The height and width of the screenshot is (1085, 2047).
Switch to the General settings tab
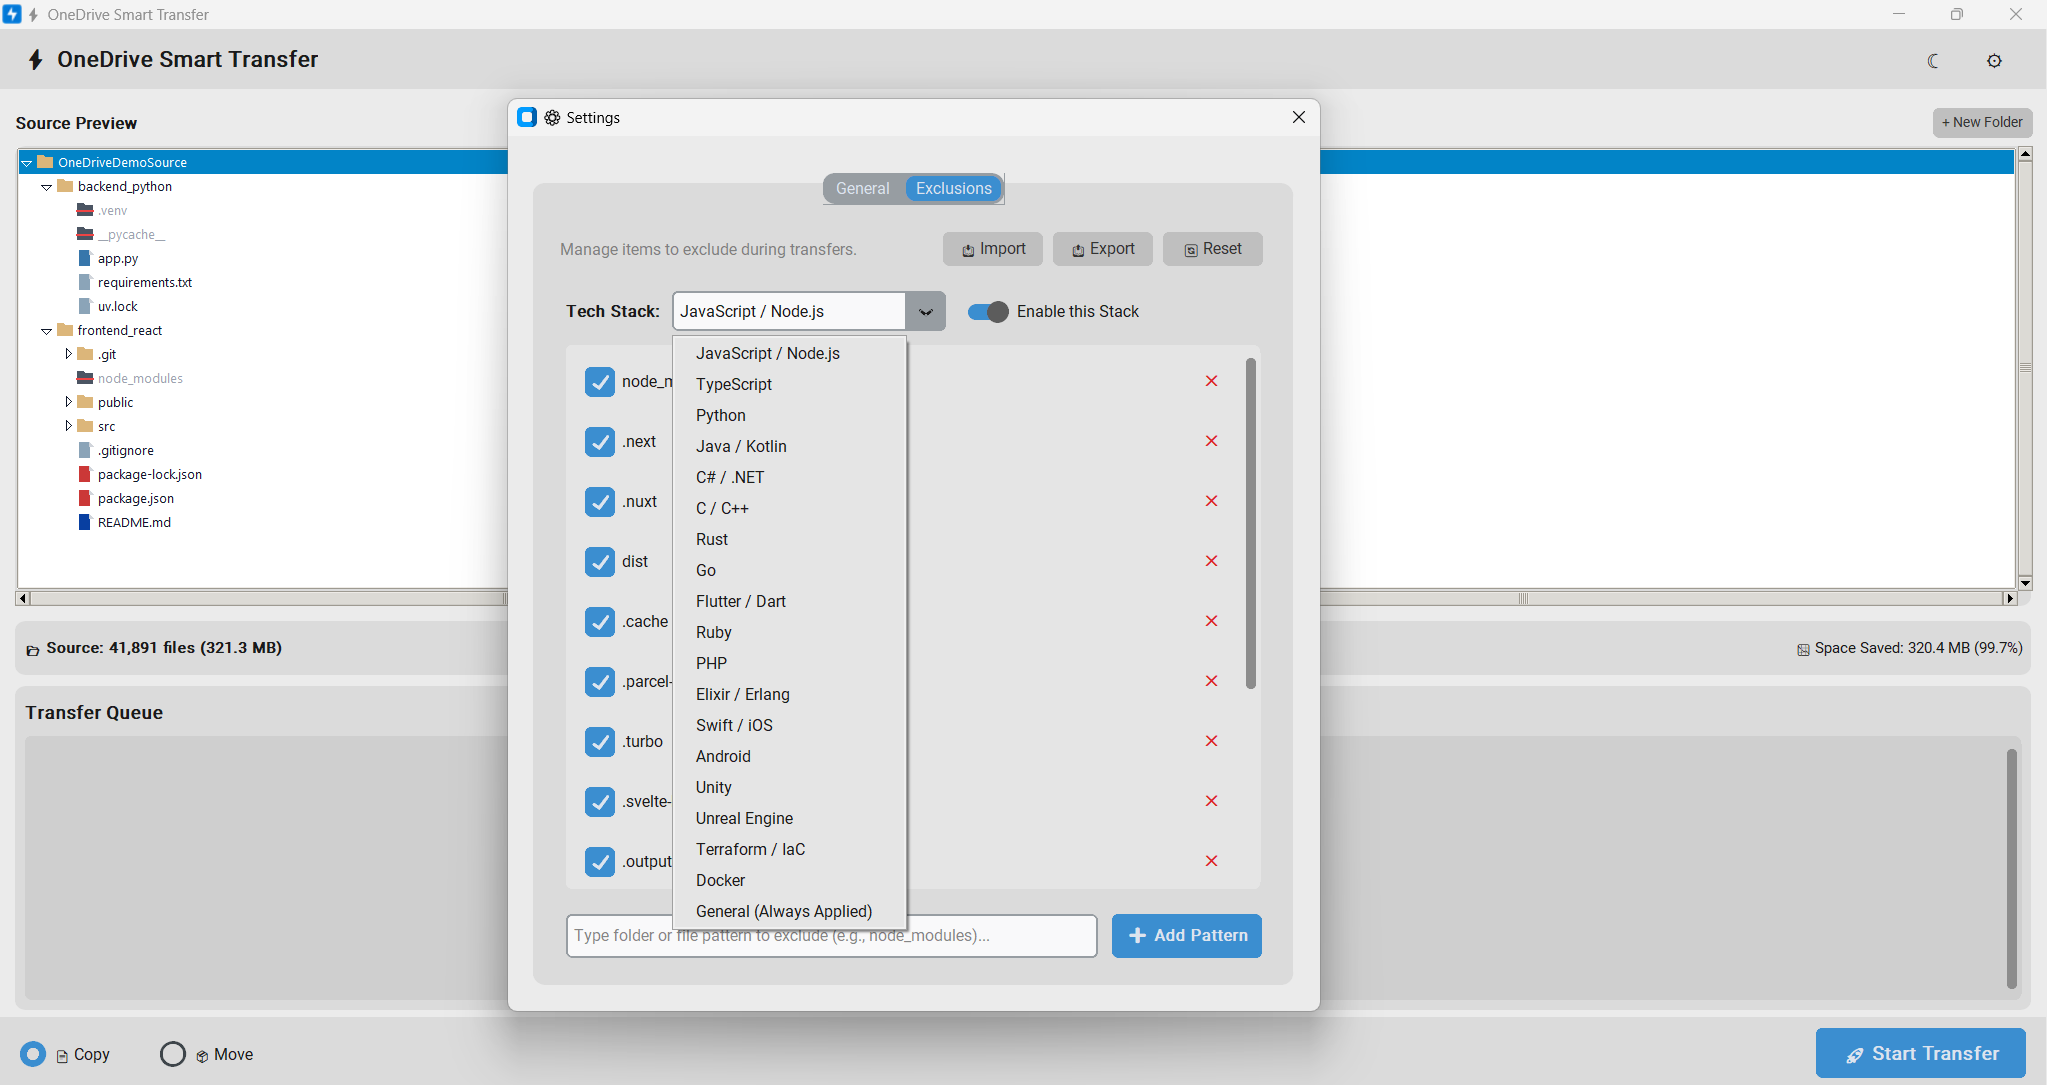click(863, 188)
